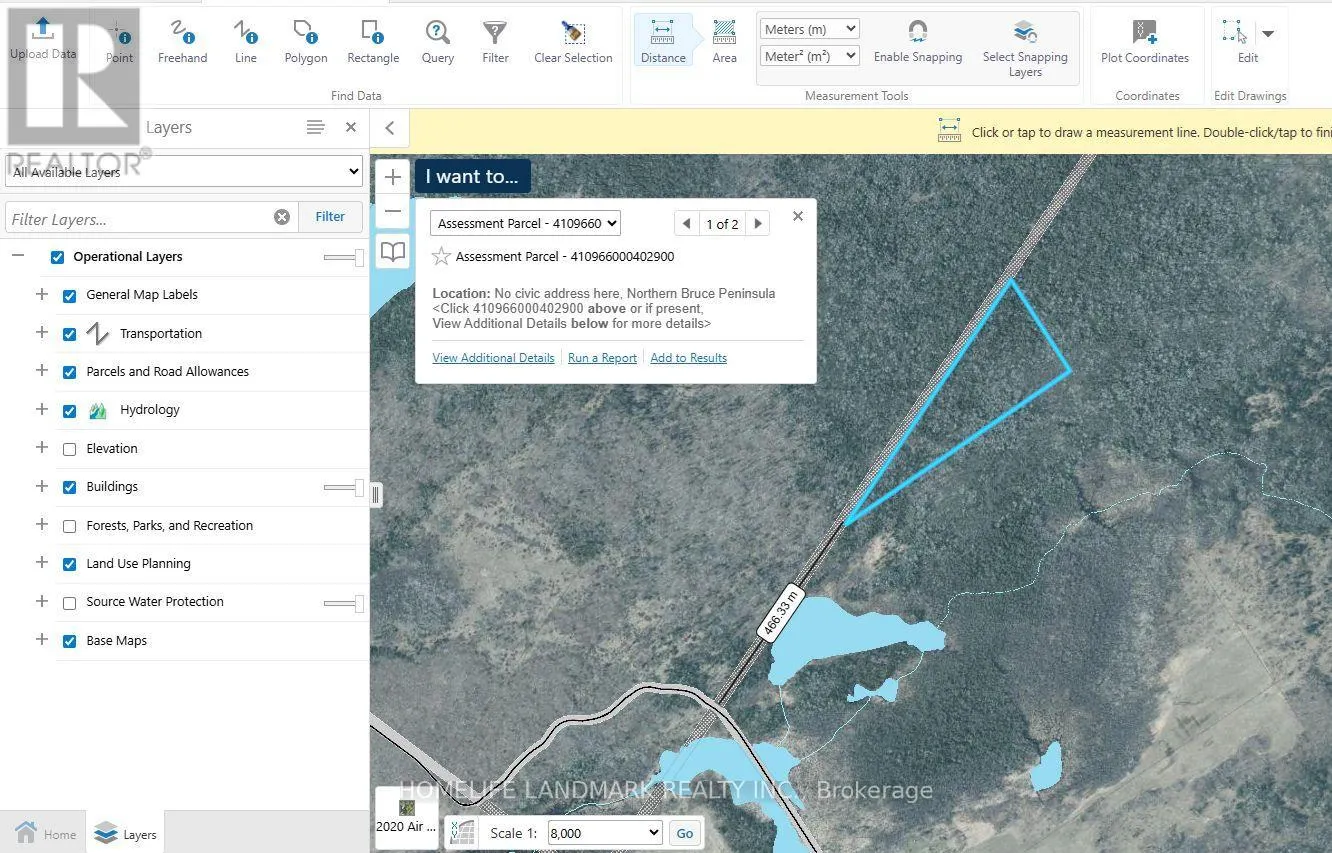Viewport: 1332px width, 853px height.
Task: Open Plot Coordinates tool
Action: (1144, 42)
